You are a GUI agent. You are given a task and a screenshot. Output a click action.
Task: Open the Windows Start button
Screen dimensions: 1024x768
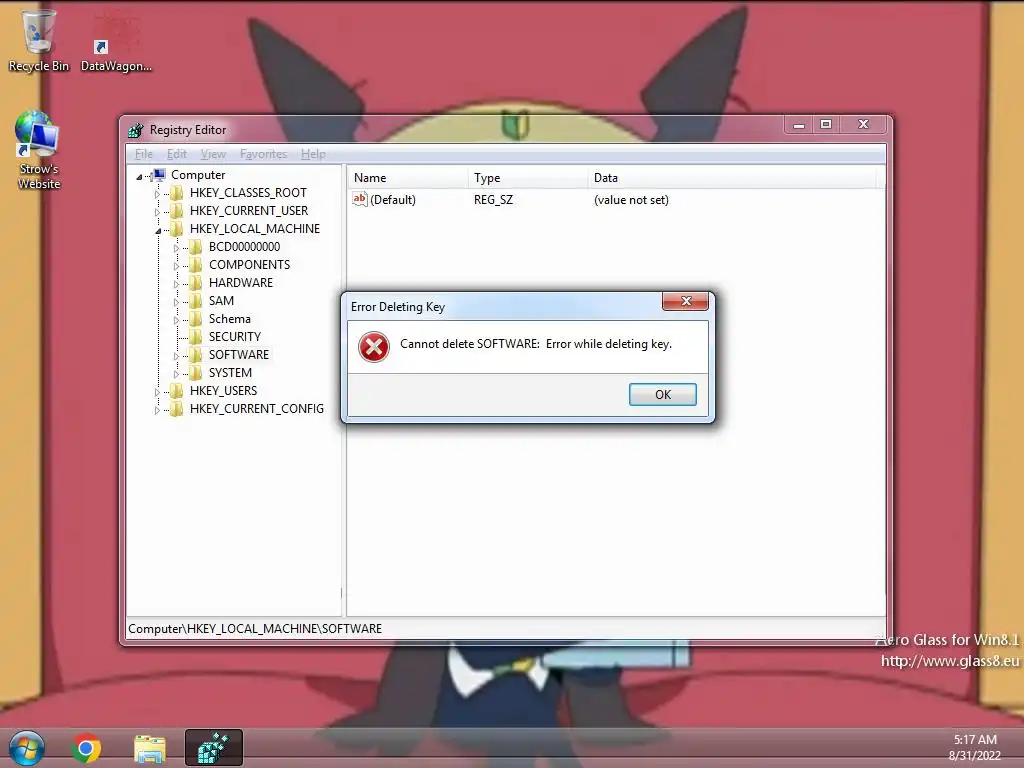pyautogui.click(x=27, y=748)
